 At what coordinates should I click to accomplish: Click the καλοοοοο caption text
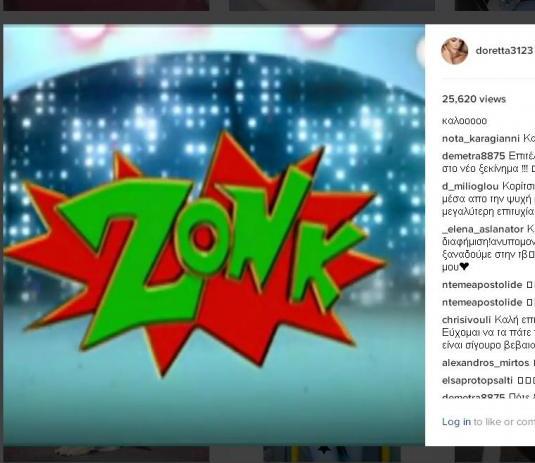[x=464, y=121]
